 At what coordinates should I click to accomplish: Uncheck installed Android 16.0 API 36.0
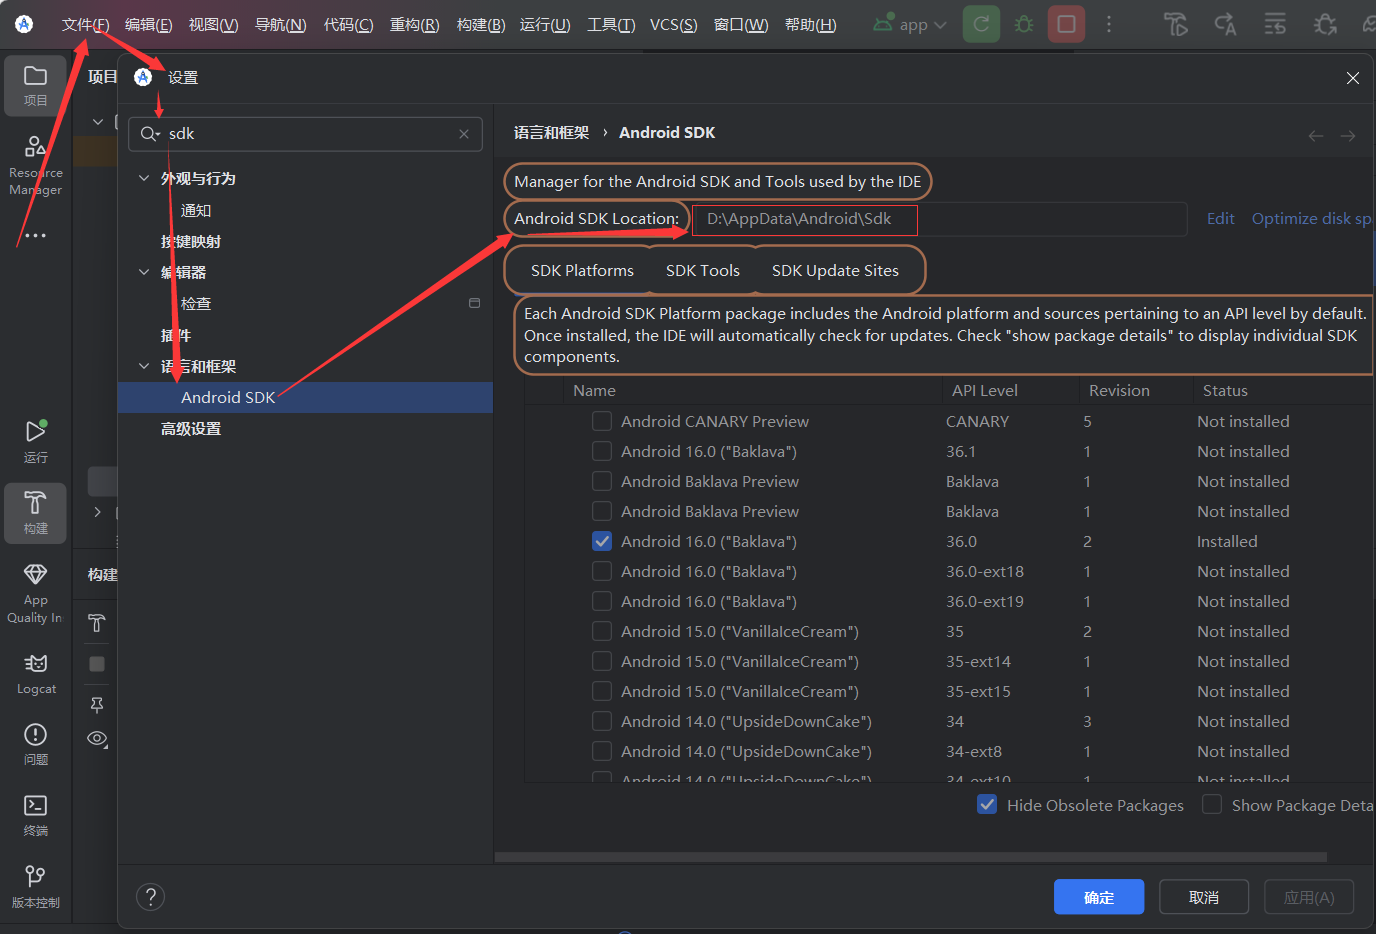coord(602,541)
